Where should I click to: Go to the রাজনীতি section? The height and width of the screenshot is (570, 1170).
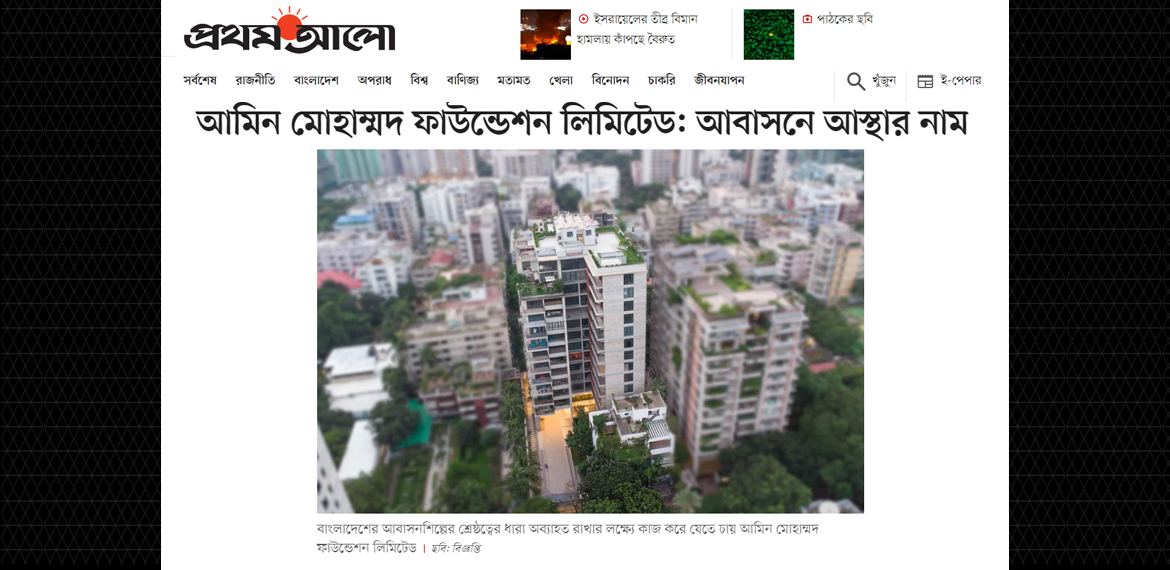(255, 81)
